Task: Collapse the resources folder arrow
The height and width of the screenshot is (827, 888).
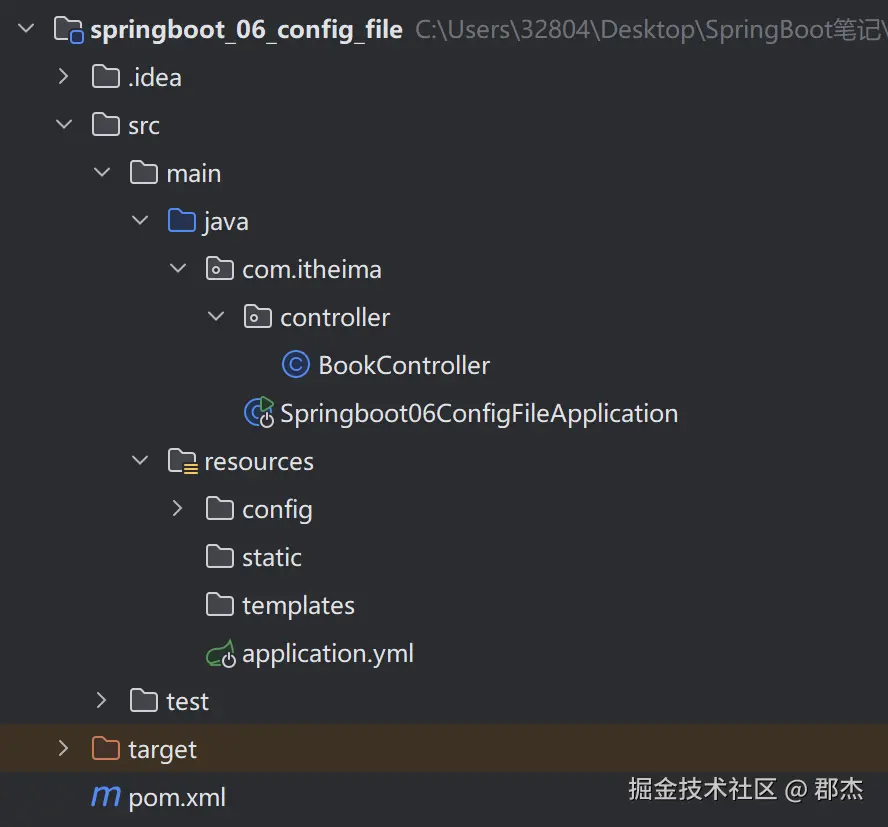Action: coord(140,461)
